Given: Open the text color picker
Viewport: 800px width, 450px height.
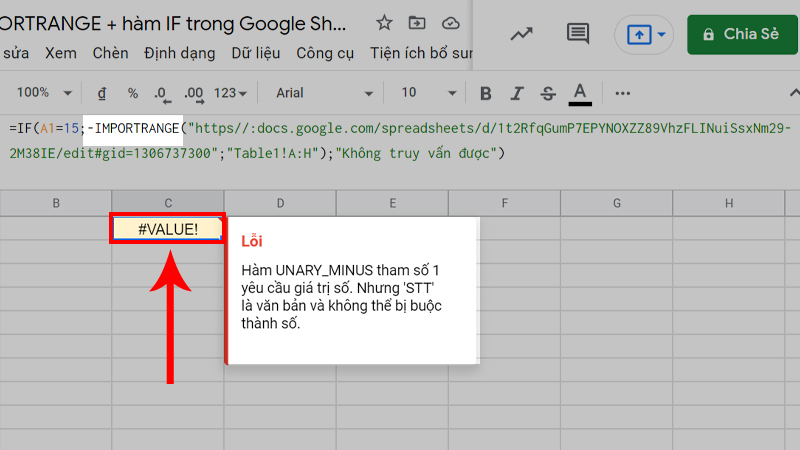Looking at the screenshot, I should coord(580,94).
